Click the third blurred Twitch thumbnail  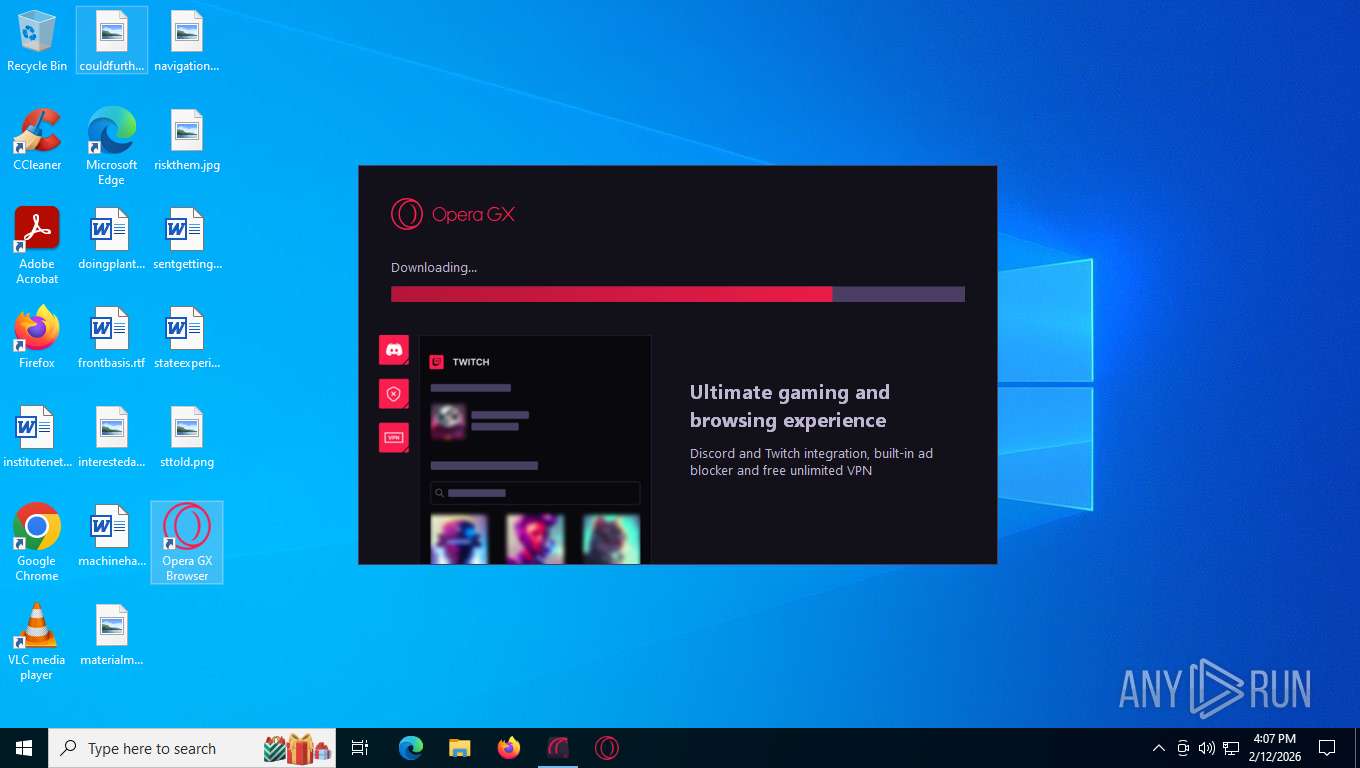[611, 539]
